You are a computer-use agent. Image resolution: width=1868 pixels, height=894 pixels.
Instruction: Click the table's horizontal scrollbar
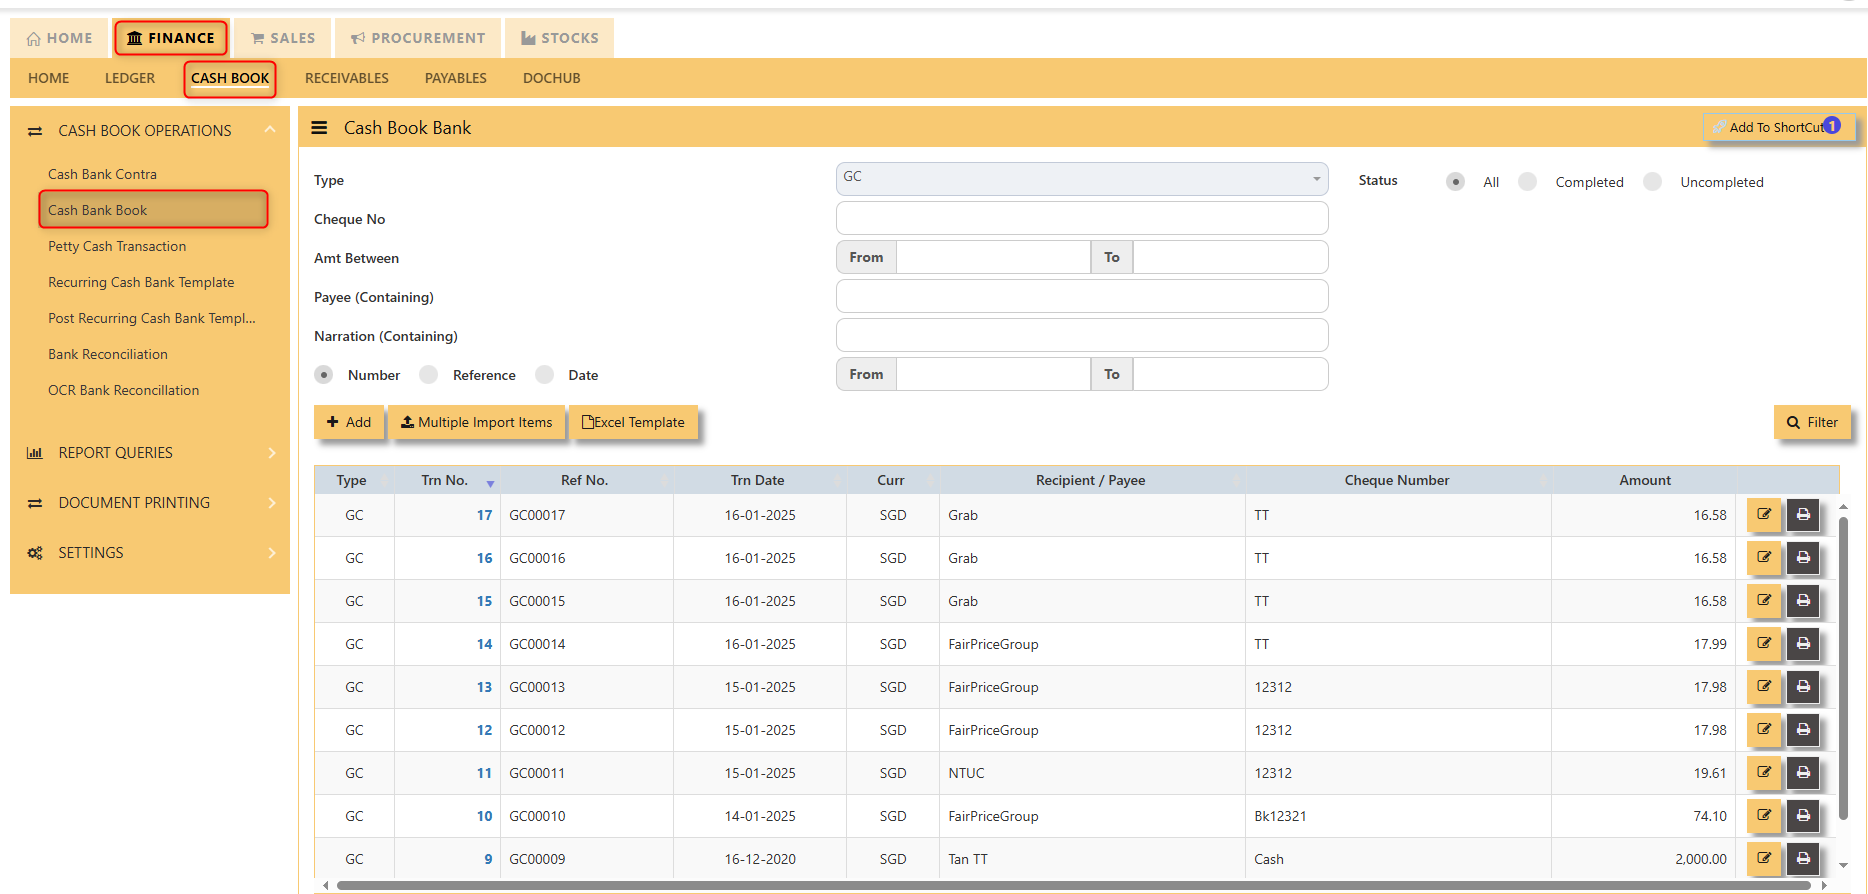1073,885
